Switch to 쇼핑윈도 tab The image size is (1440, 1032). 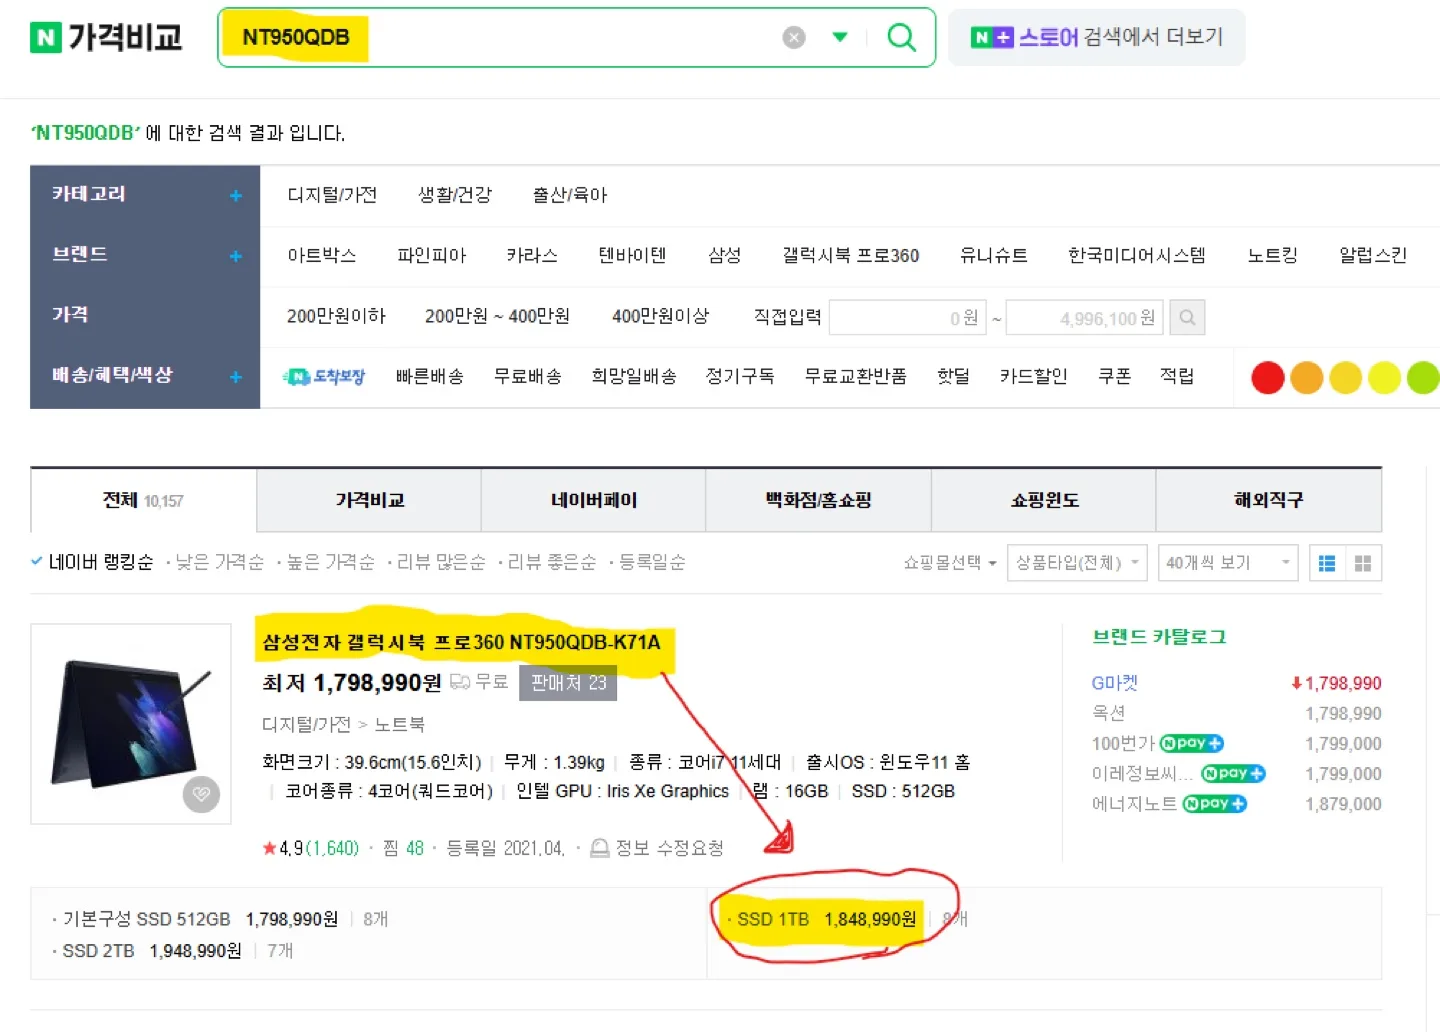click(x=1044, y=500)
